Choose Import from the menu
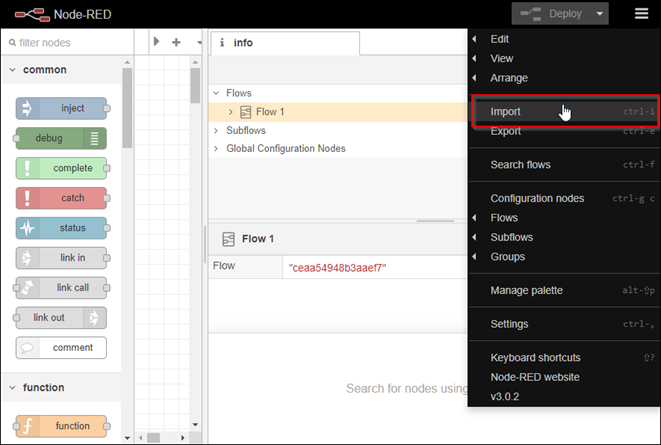This screenshot has height=445, width=661. (x=506, y=112)
